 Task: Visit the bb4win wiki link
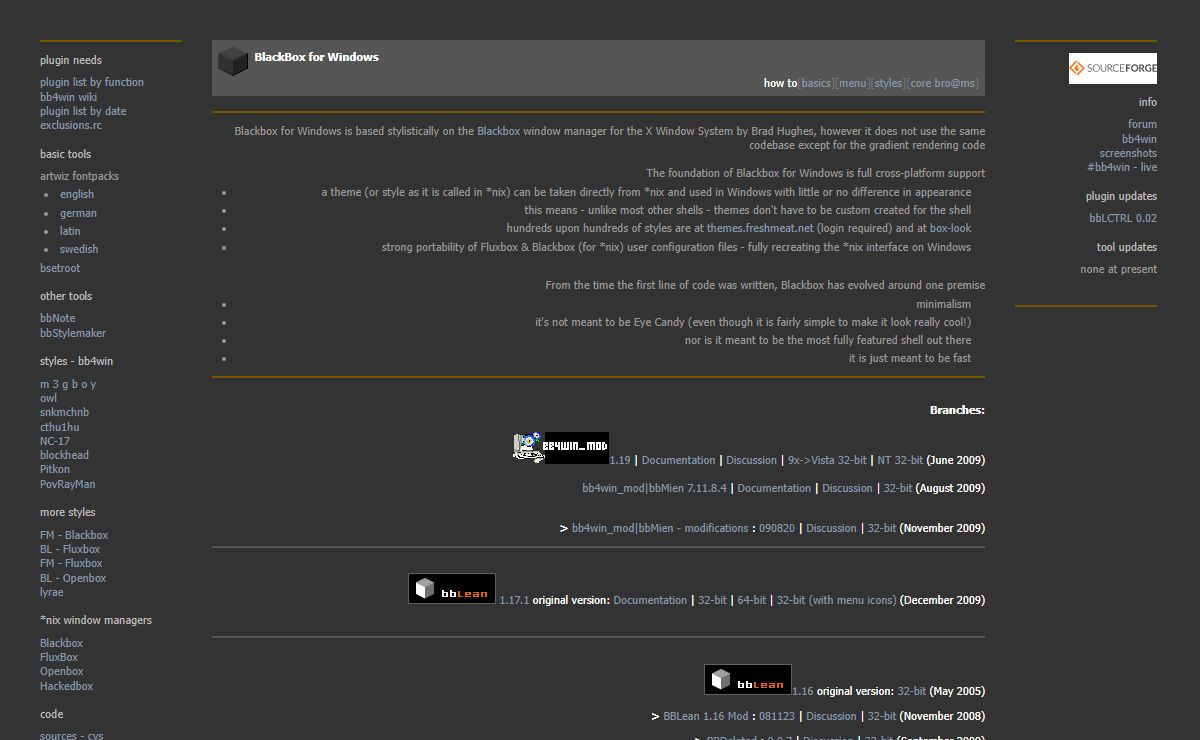pyautogui.click(x=68, y=97)
